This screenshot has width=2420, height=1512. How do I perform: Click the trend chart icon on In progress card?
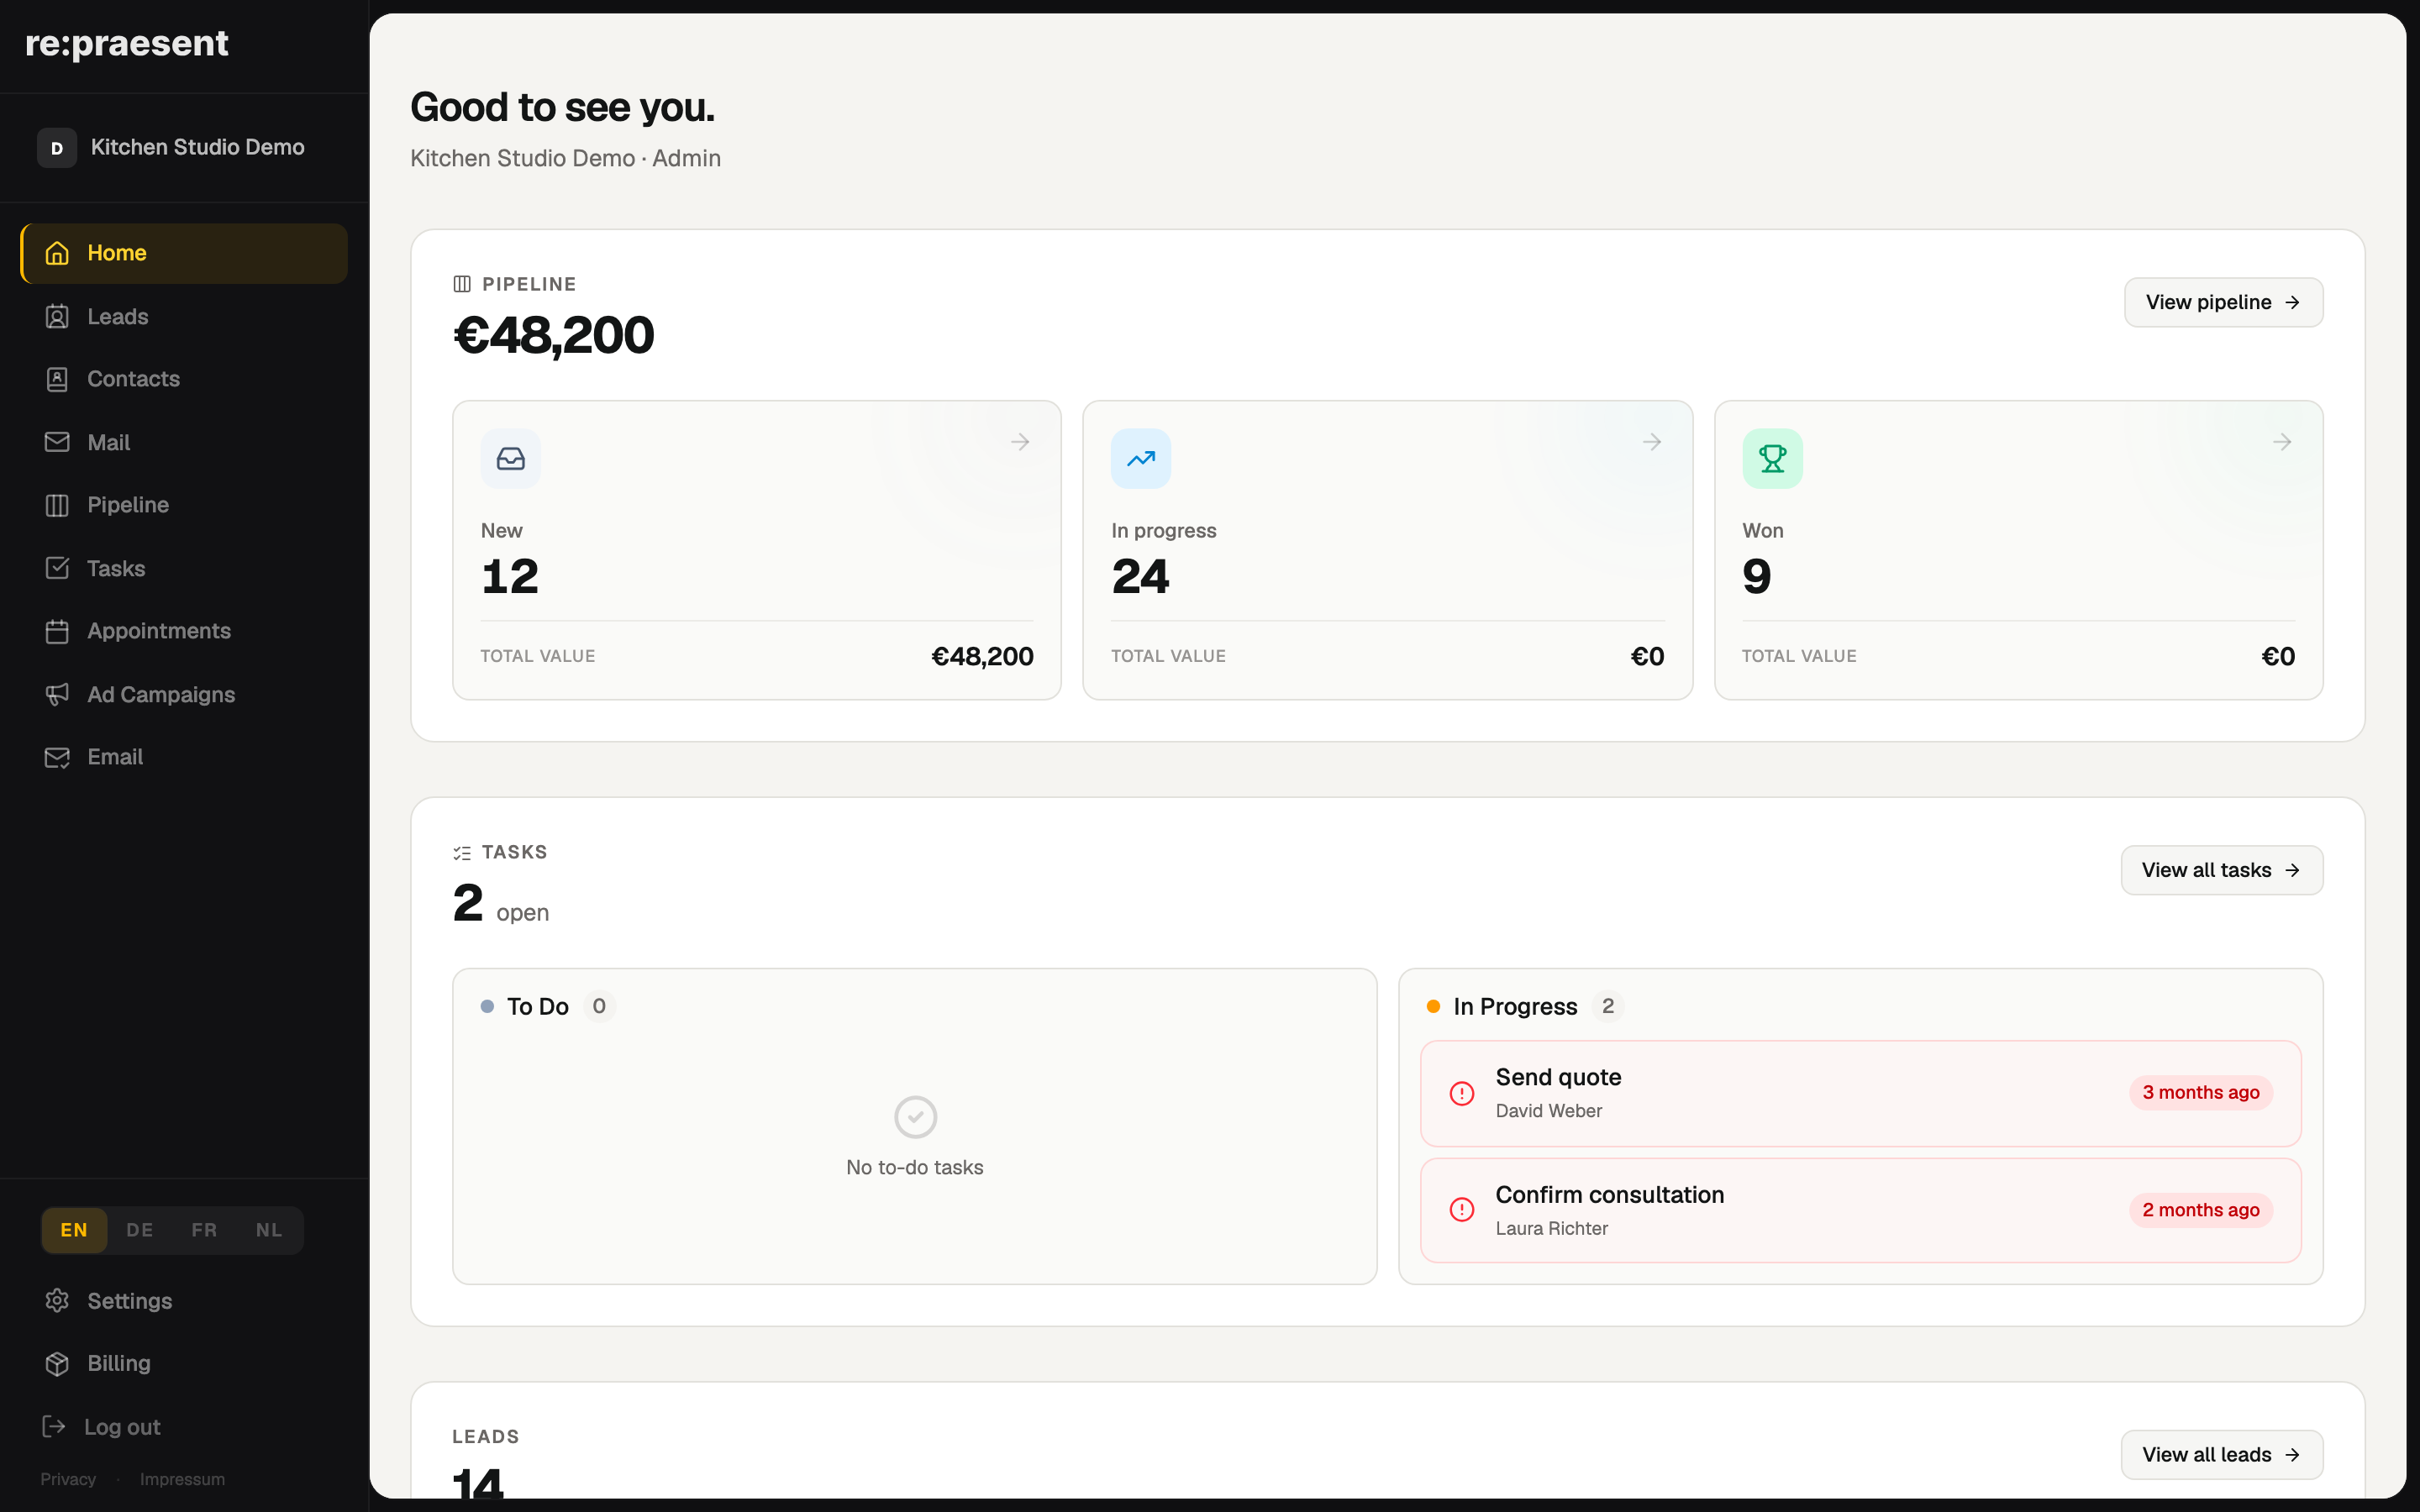coord(1141,459)
